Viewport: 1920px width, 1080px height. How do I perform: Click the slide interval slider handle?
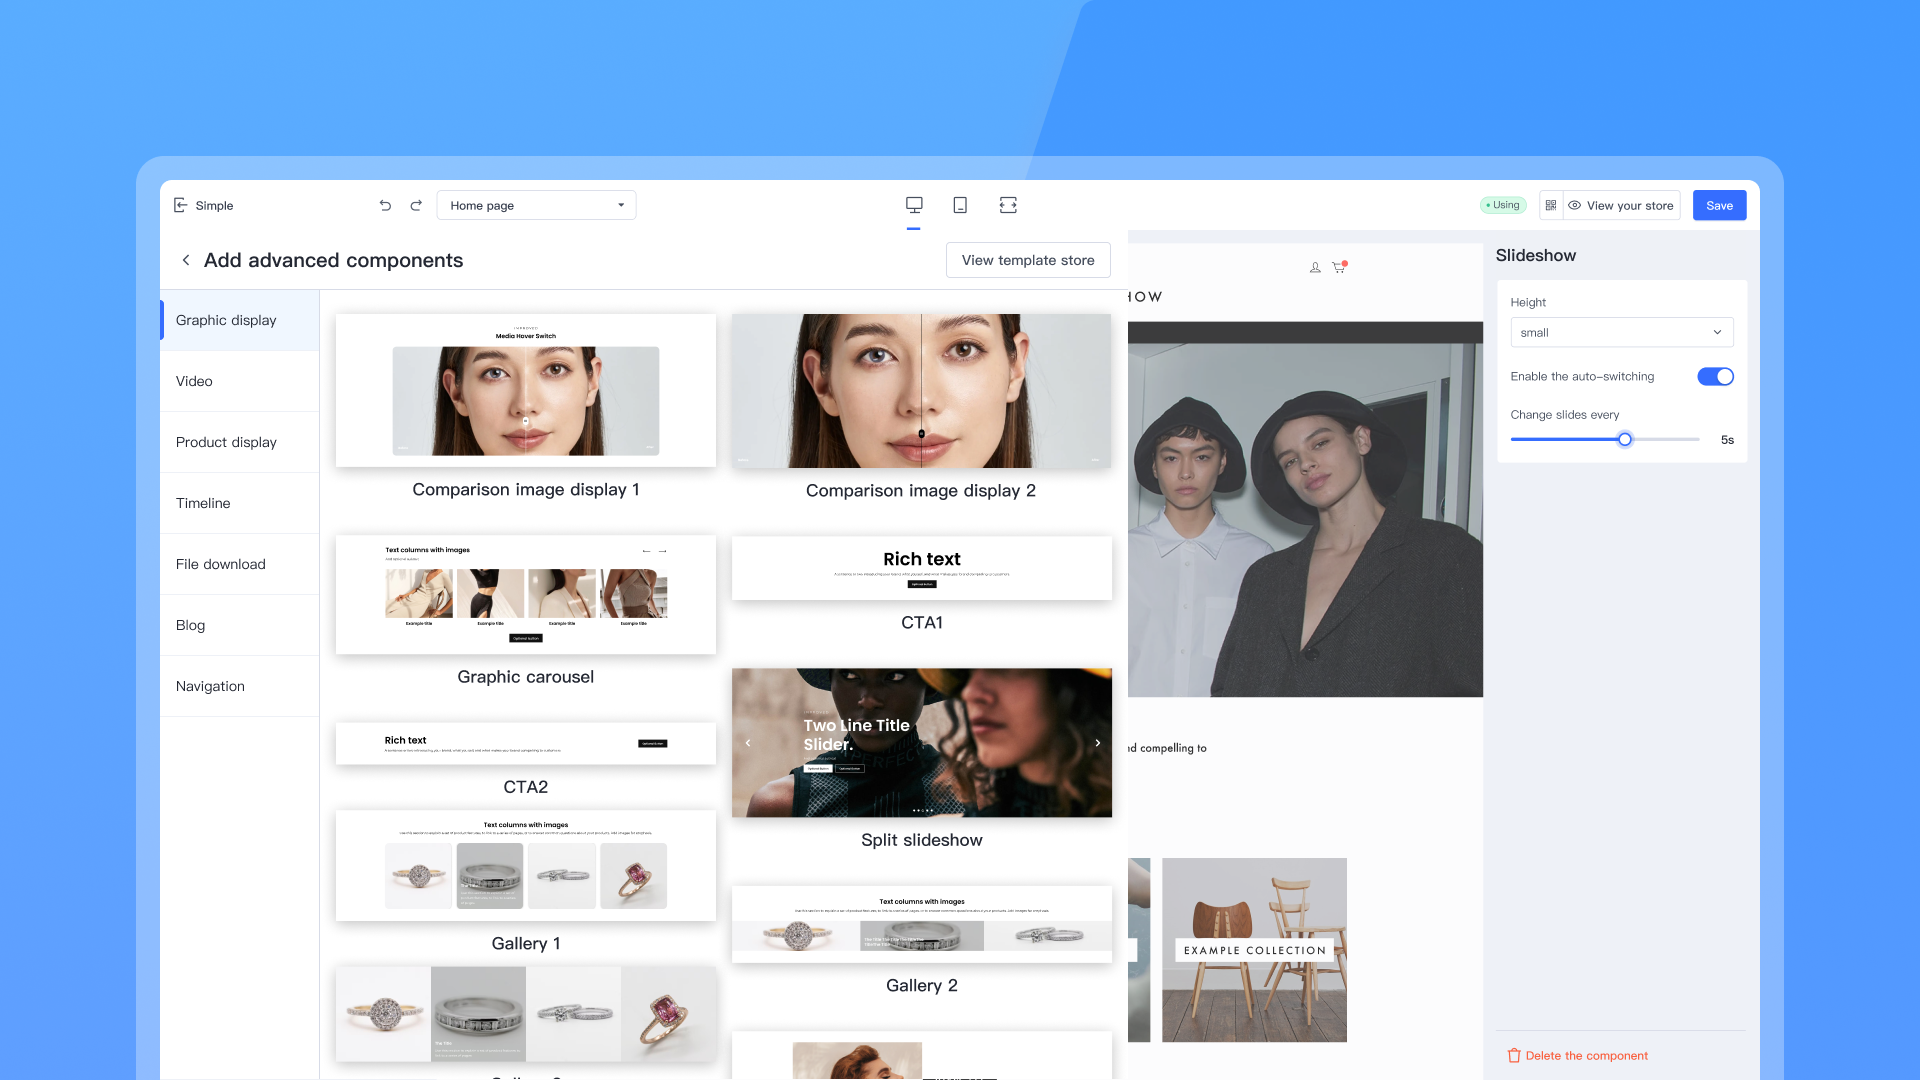tap(1625, 439)
